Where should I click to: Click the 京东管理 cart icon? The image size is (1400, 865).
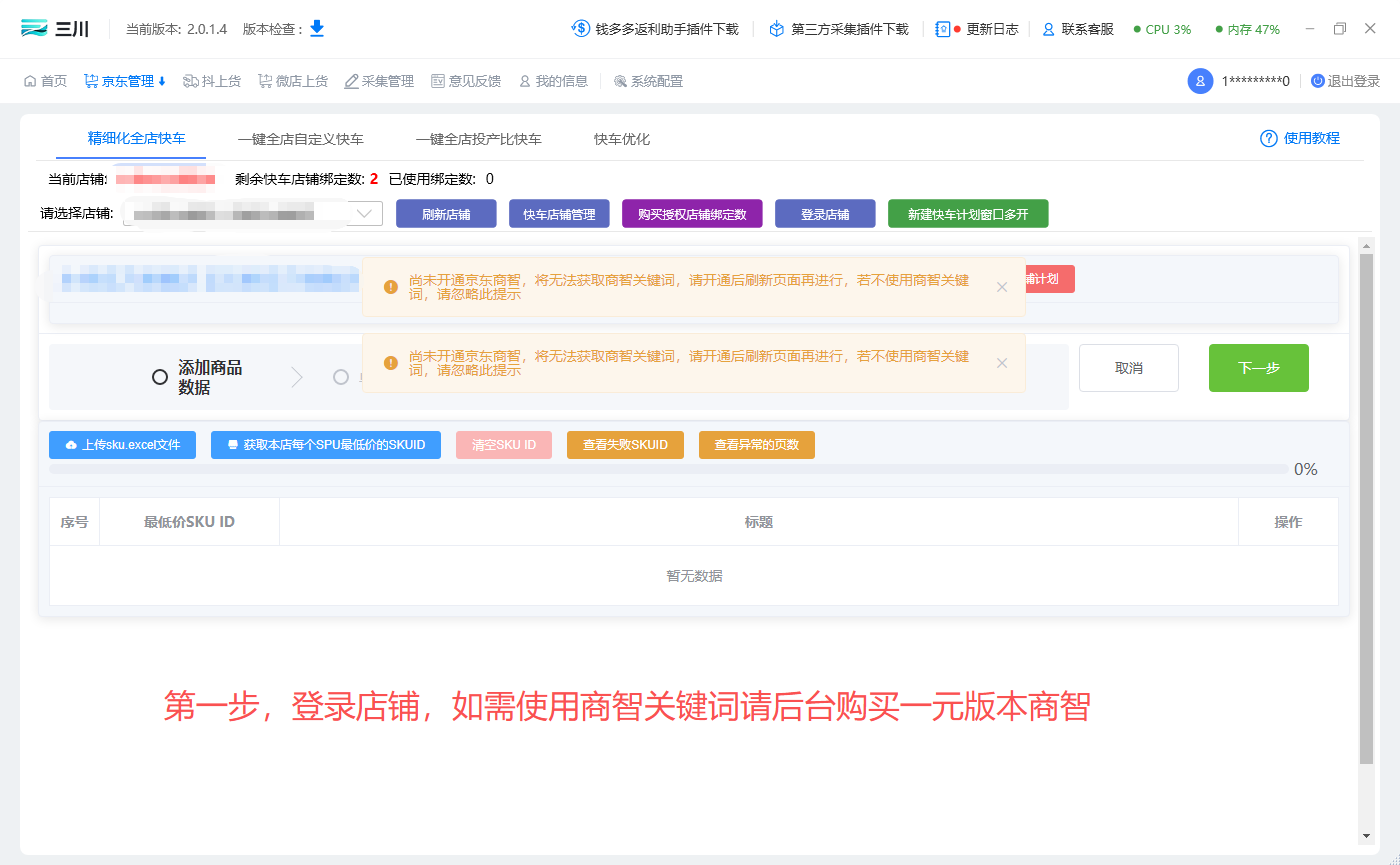coord(91,81)
